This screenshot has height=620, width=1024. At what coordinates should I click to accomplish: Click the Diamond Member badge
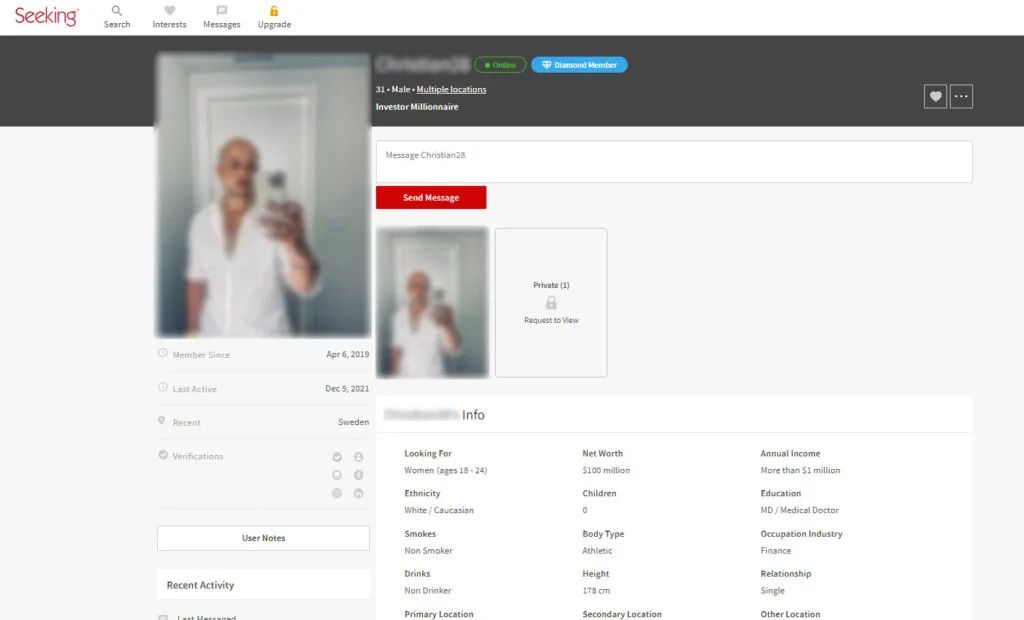579,65
